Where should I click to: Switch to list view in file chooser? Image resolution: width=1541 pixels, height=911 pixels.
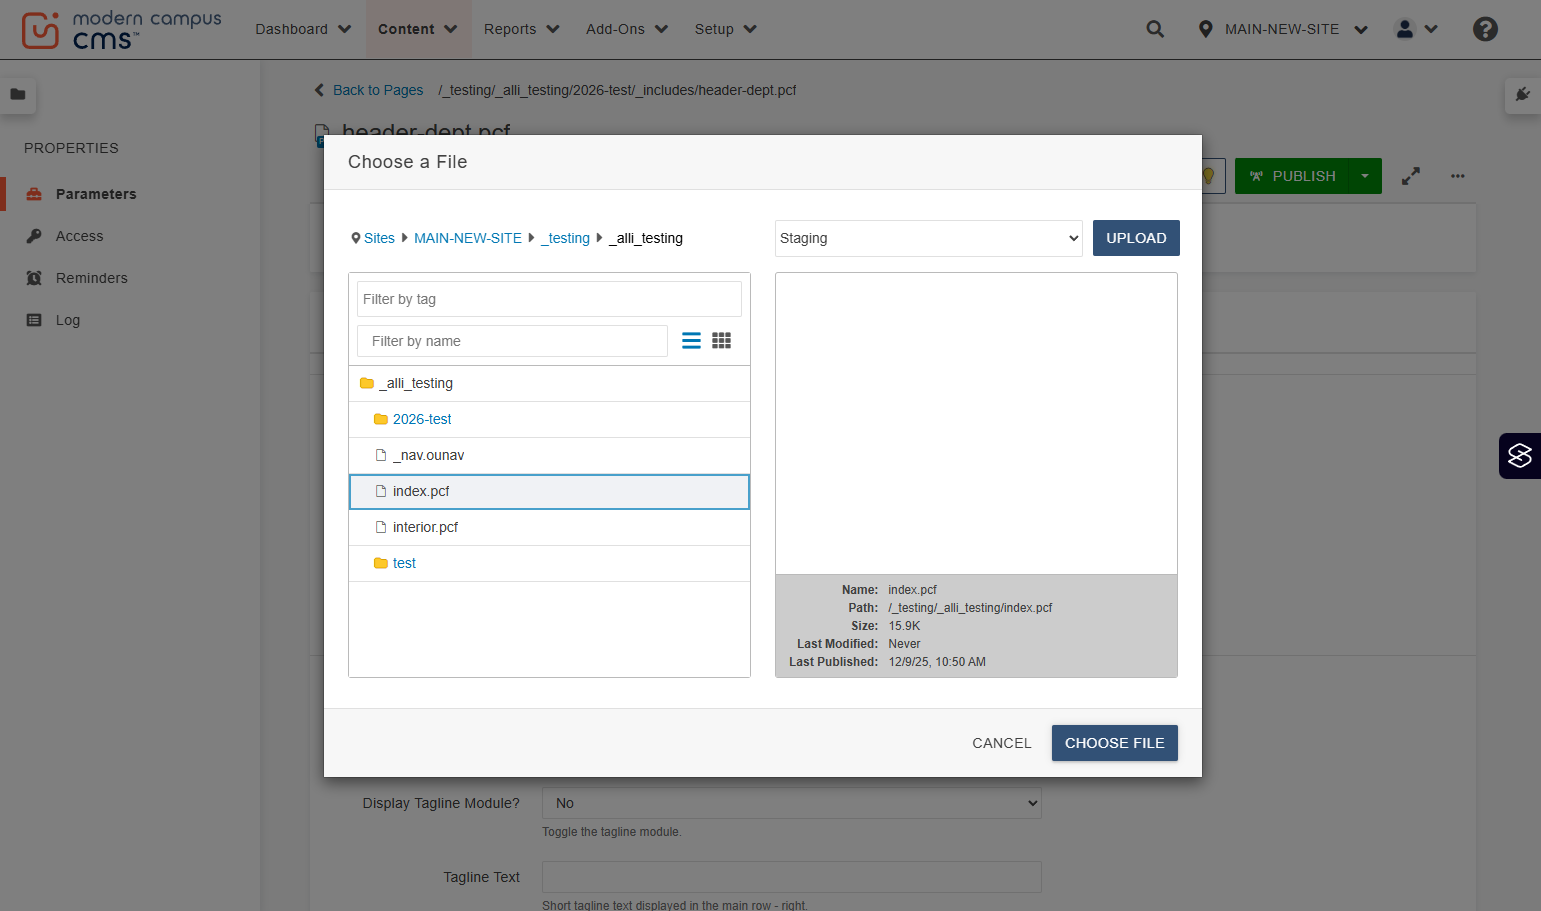[691, 341]
